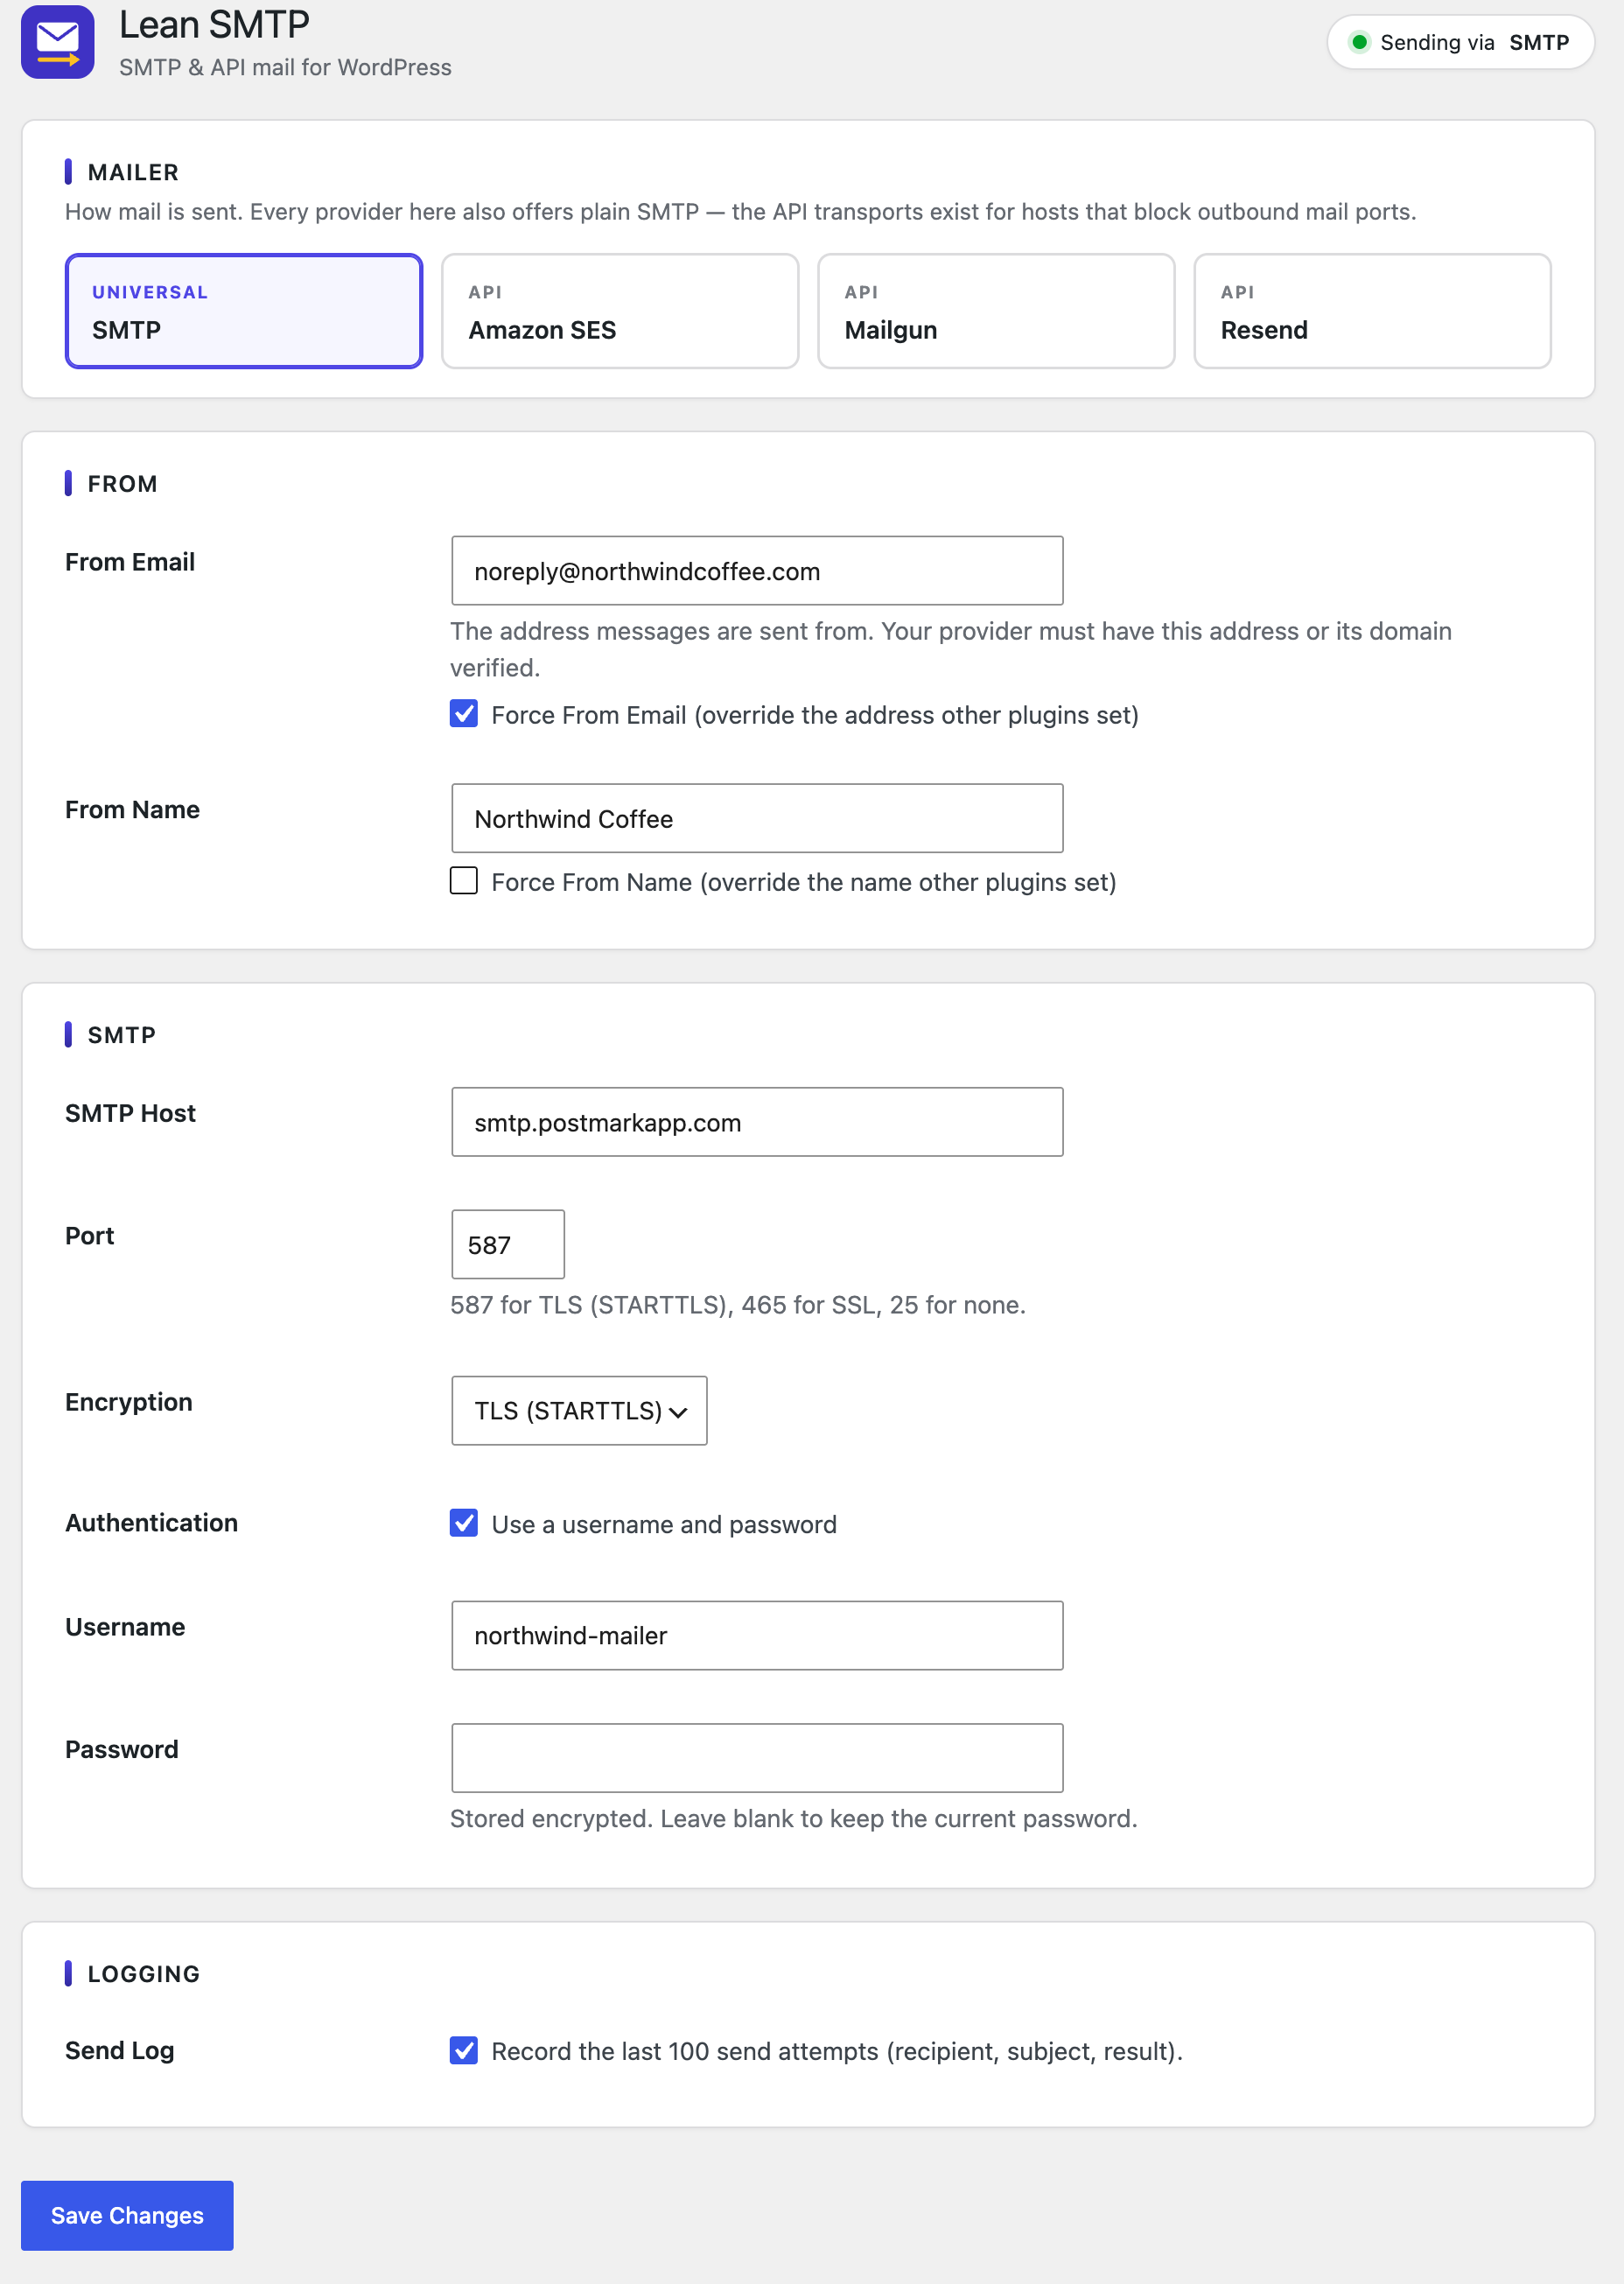The width and height of the screenshot is (1624, 2284).
Task: Click the MAILER section heading
Action: (x=133, y=172)
